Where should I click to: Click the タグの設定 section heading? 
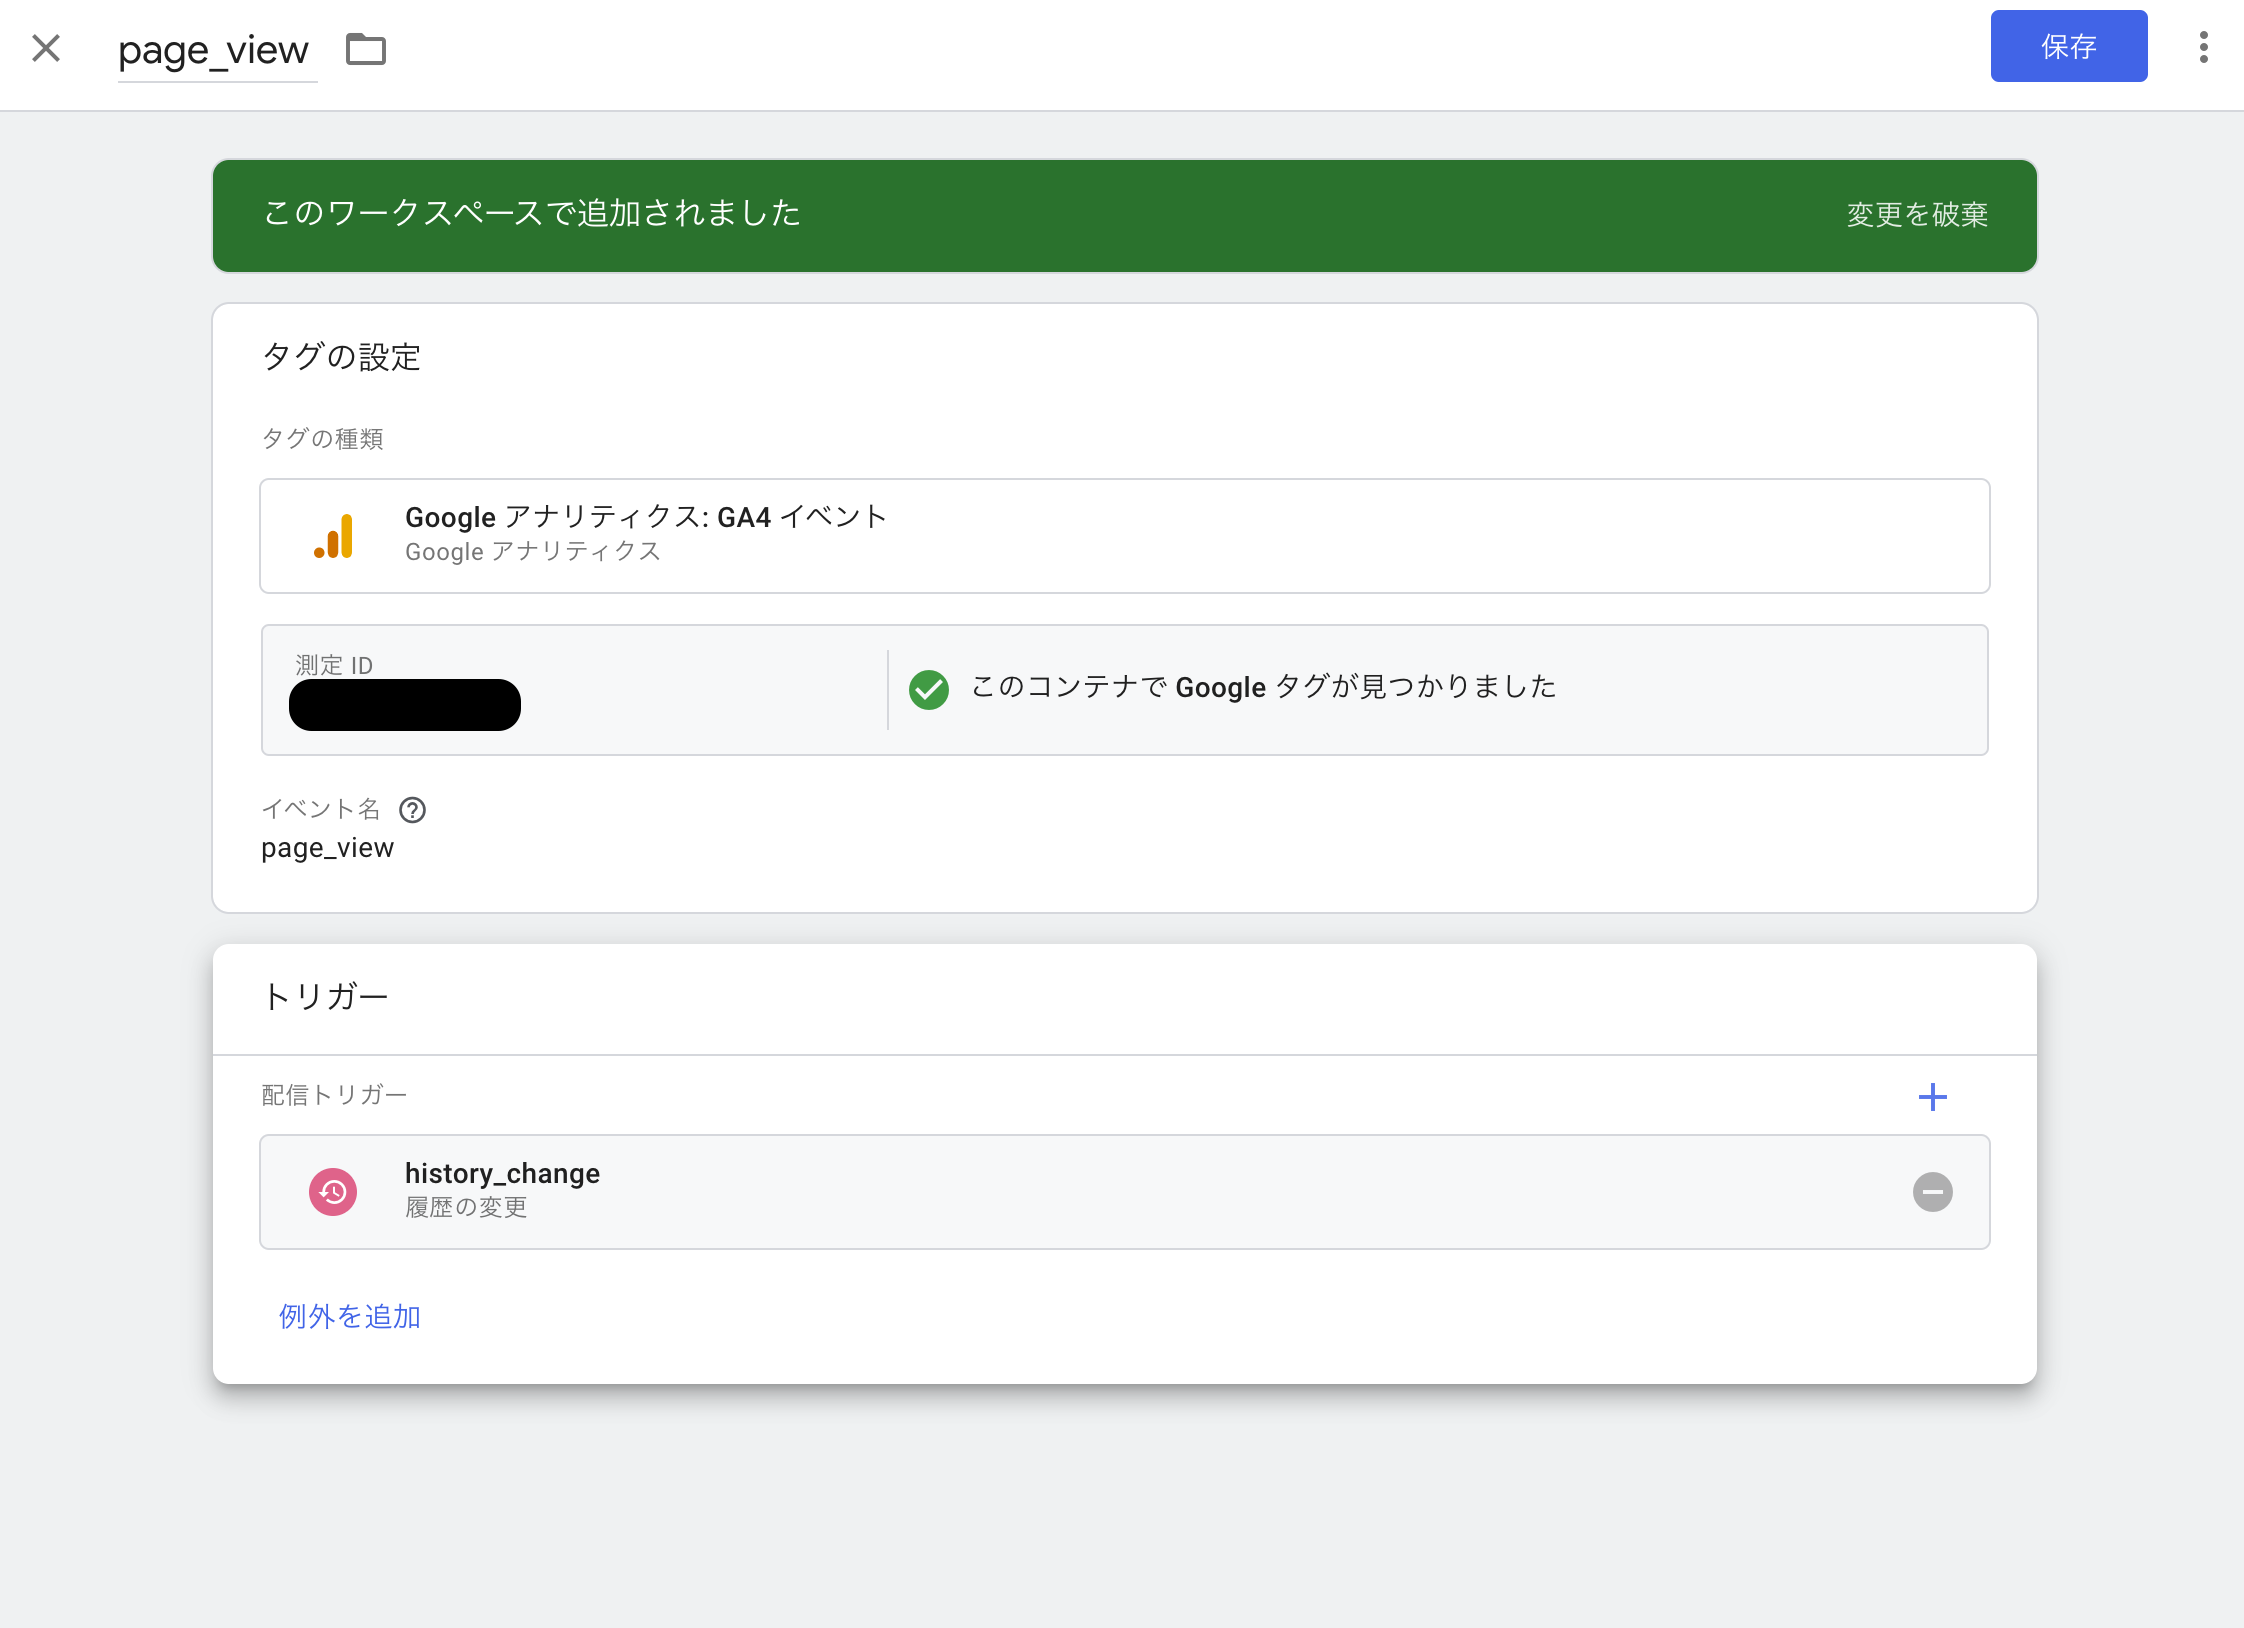pos(341,357)
